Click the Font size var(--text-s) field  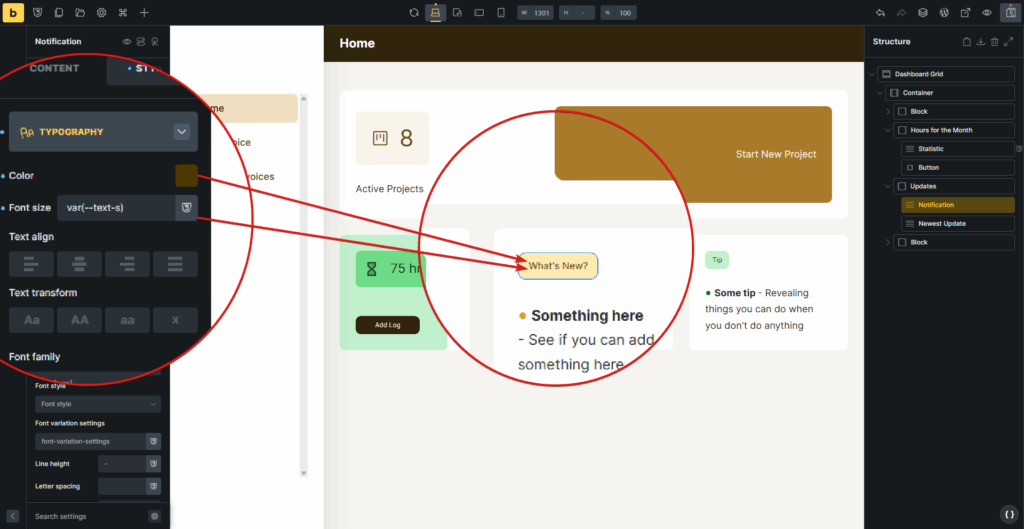pos(116,208)
